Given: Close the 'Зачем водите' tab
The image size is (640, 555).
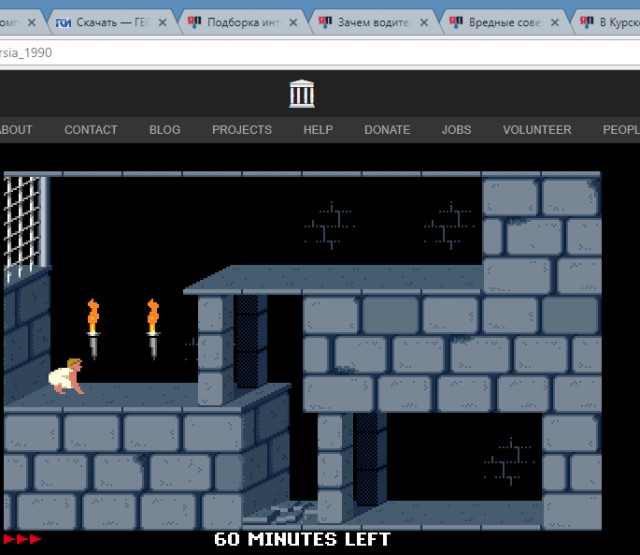Looking at the screenshot, I should (424, 22).
